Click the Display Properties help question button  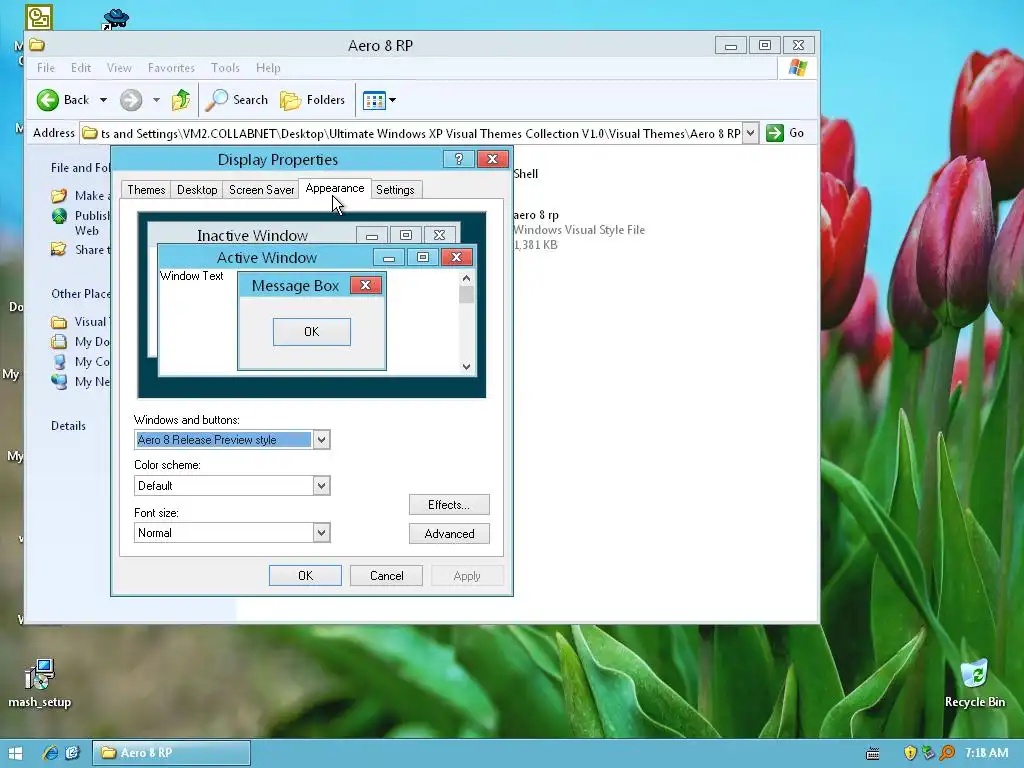[458, 159]
